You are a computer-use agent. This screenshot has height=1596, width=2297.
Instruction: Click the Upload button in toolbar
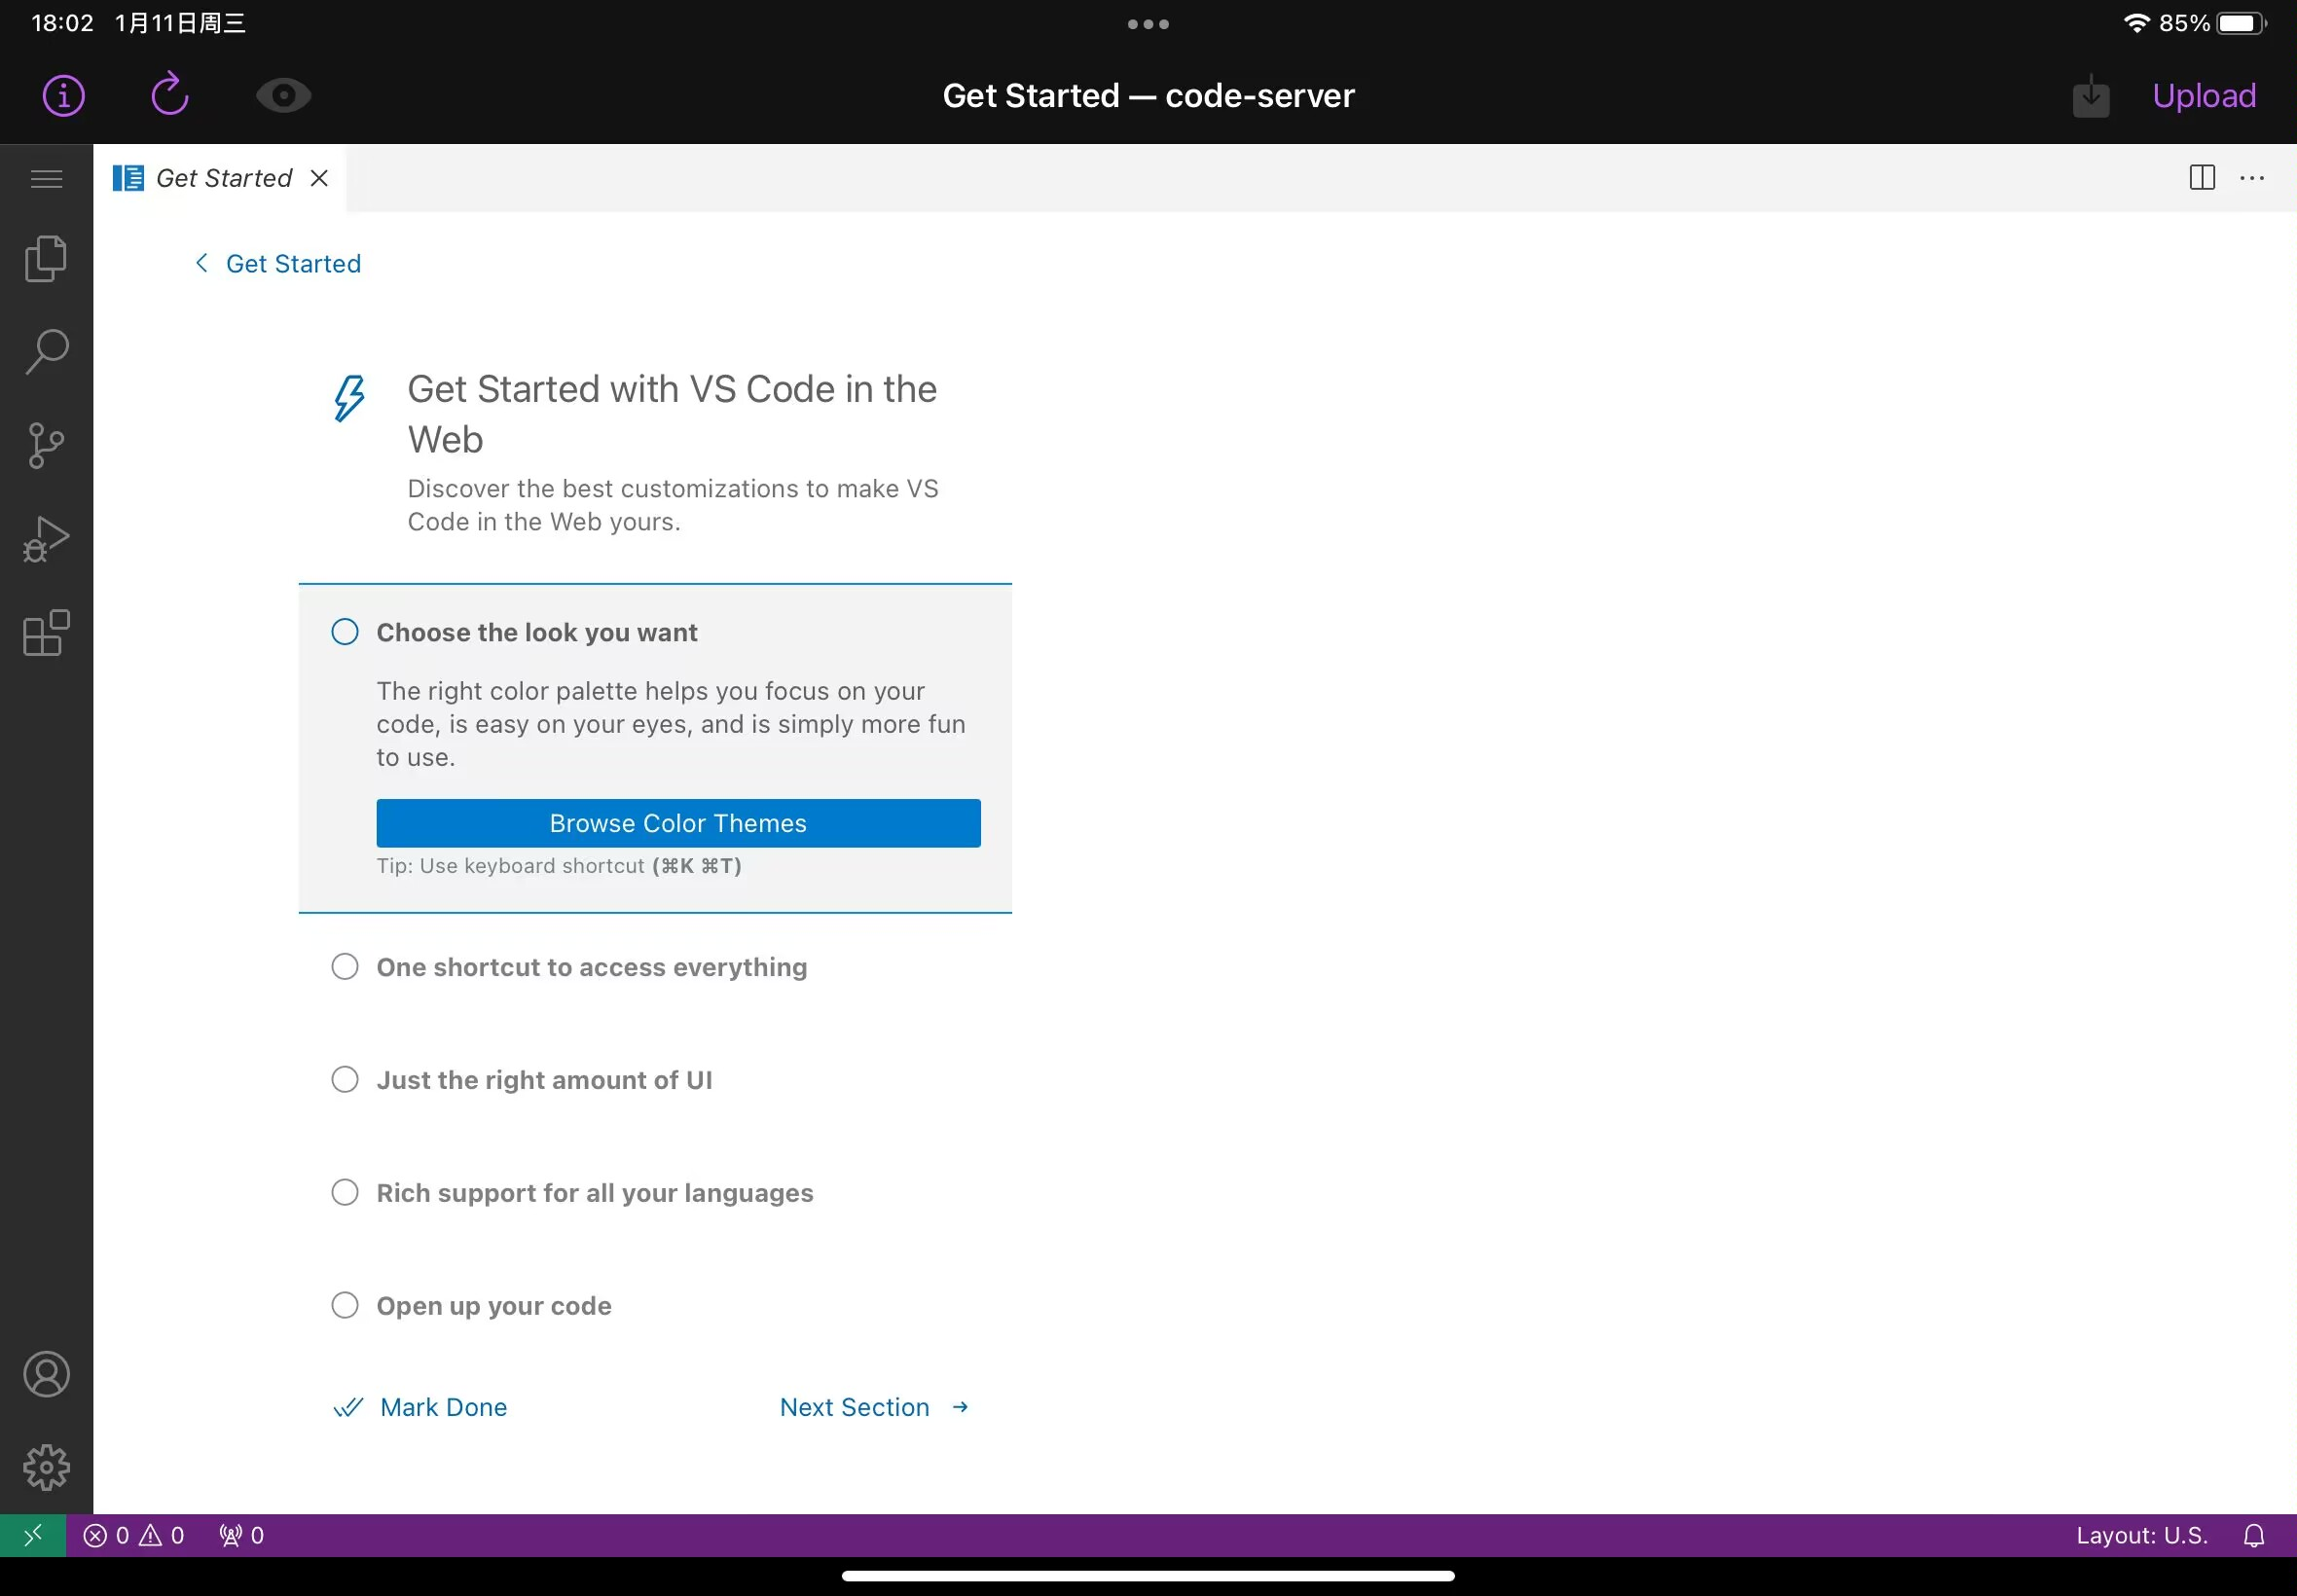click(x=2205, y=94)
